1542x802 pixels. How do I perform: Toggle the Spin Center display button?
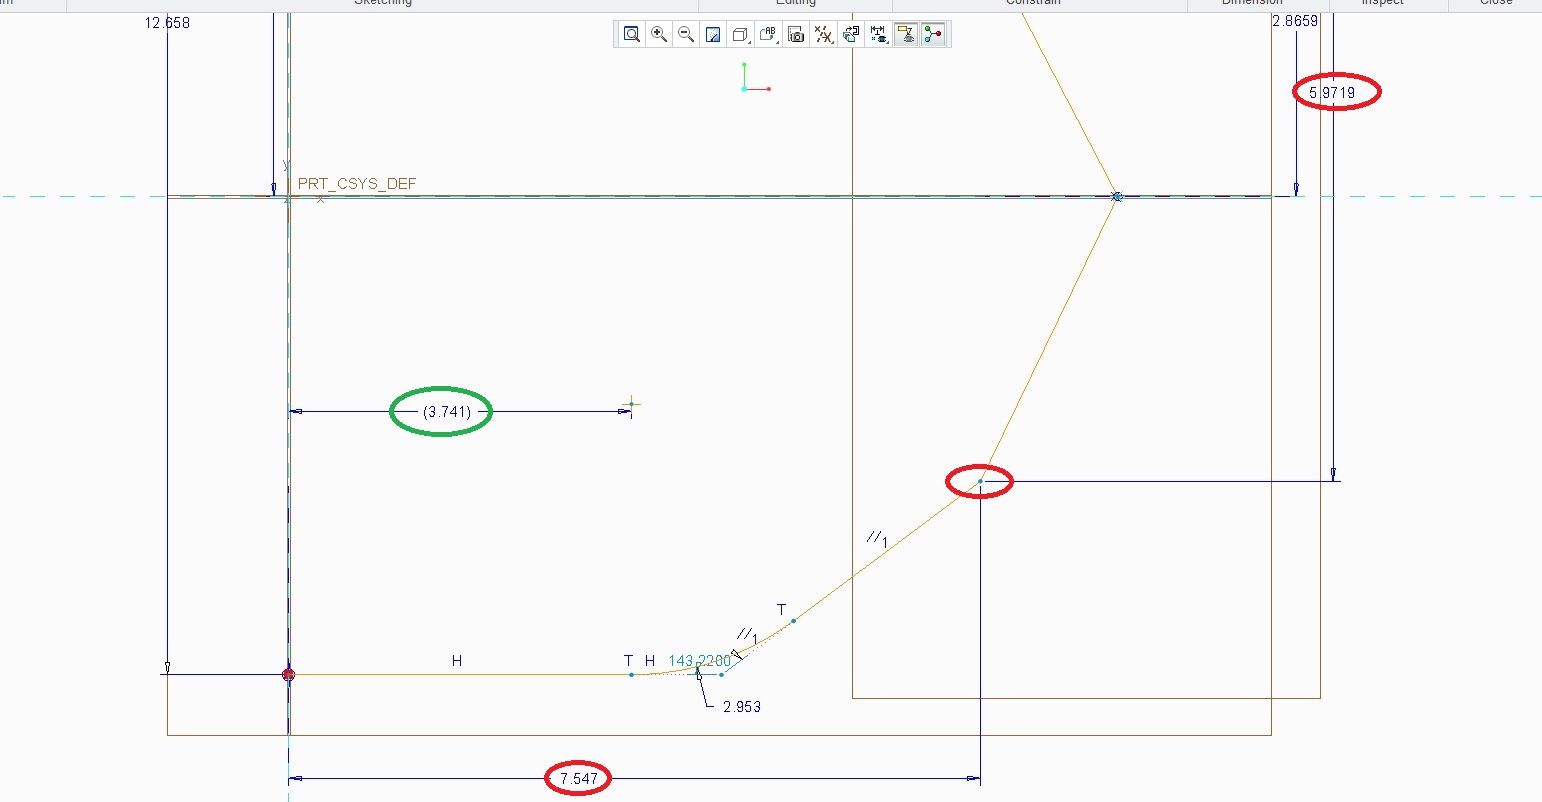coord(933,35)
